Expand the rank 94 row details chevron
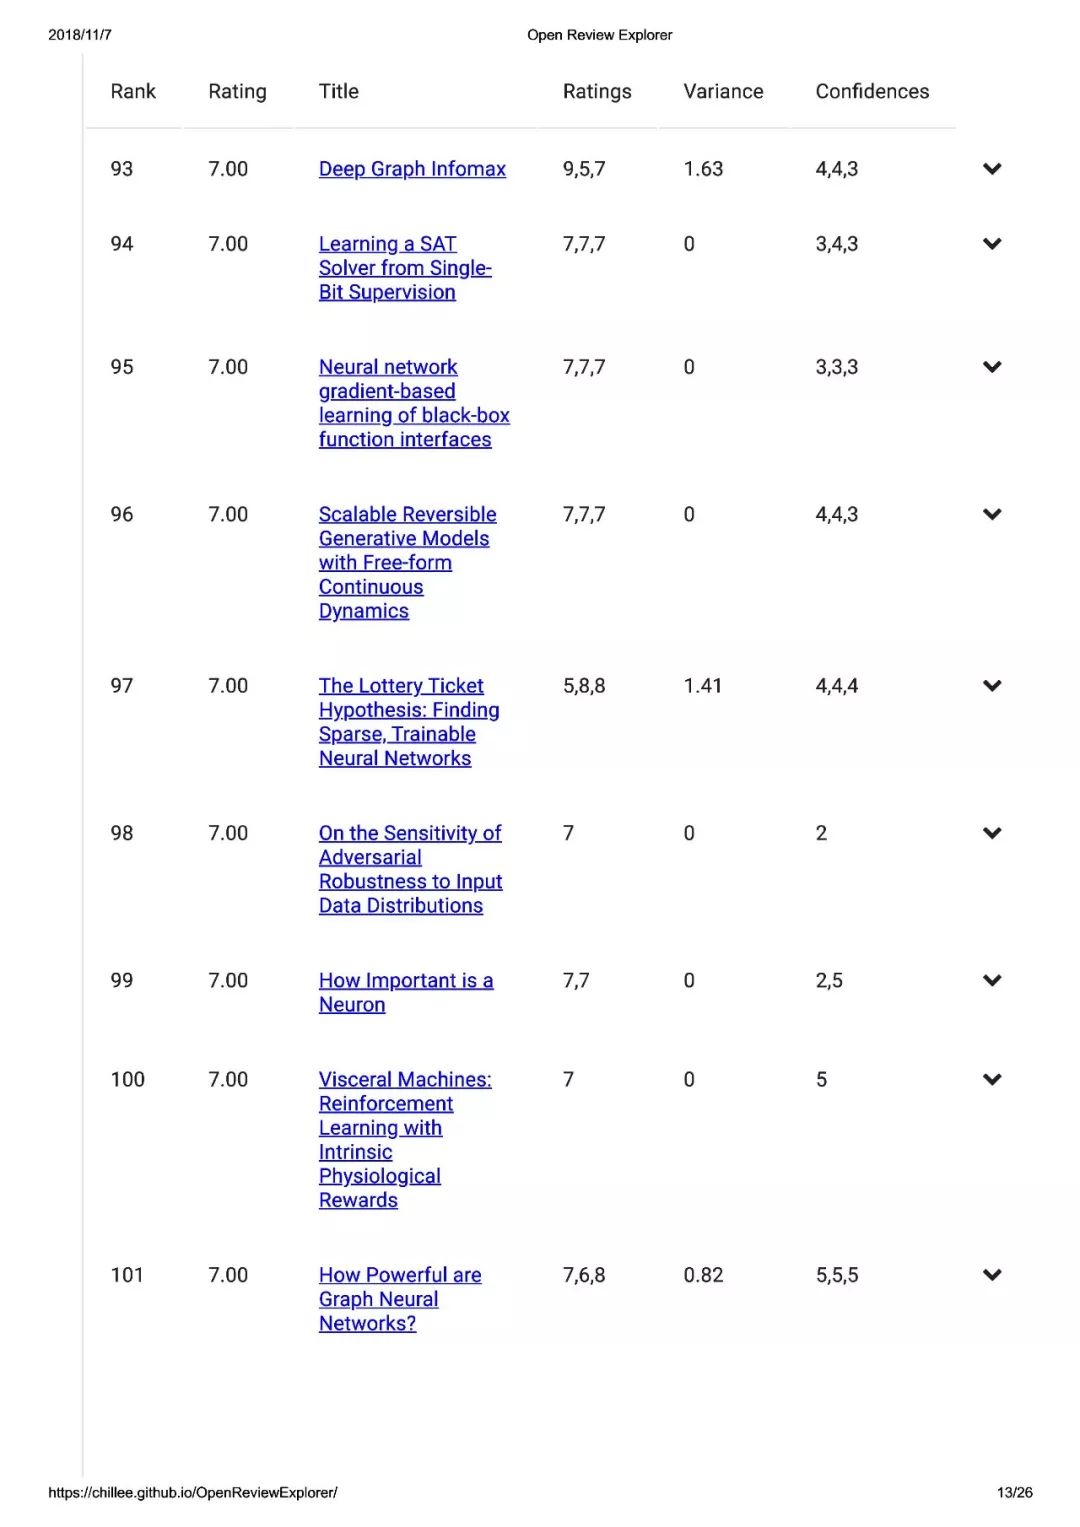Image resolution: width=1080 pixels, height=1527 pixels. click(x=992, y=244)
